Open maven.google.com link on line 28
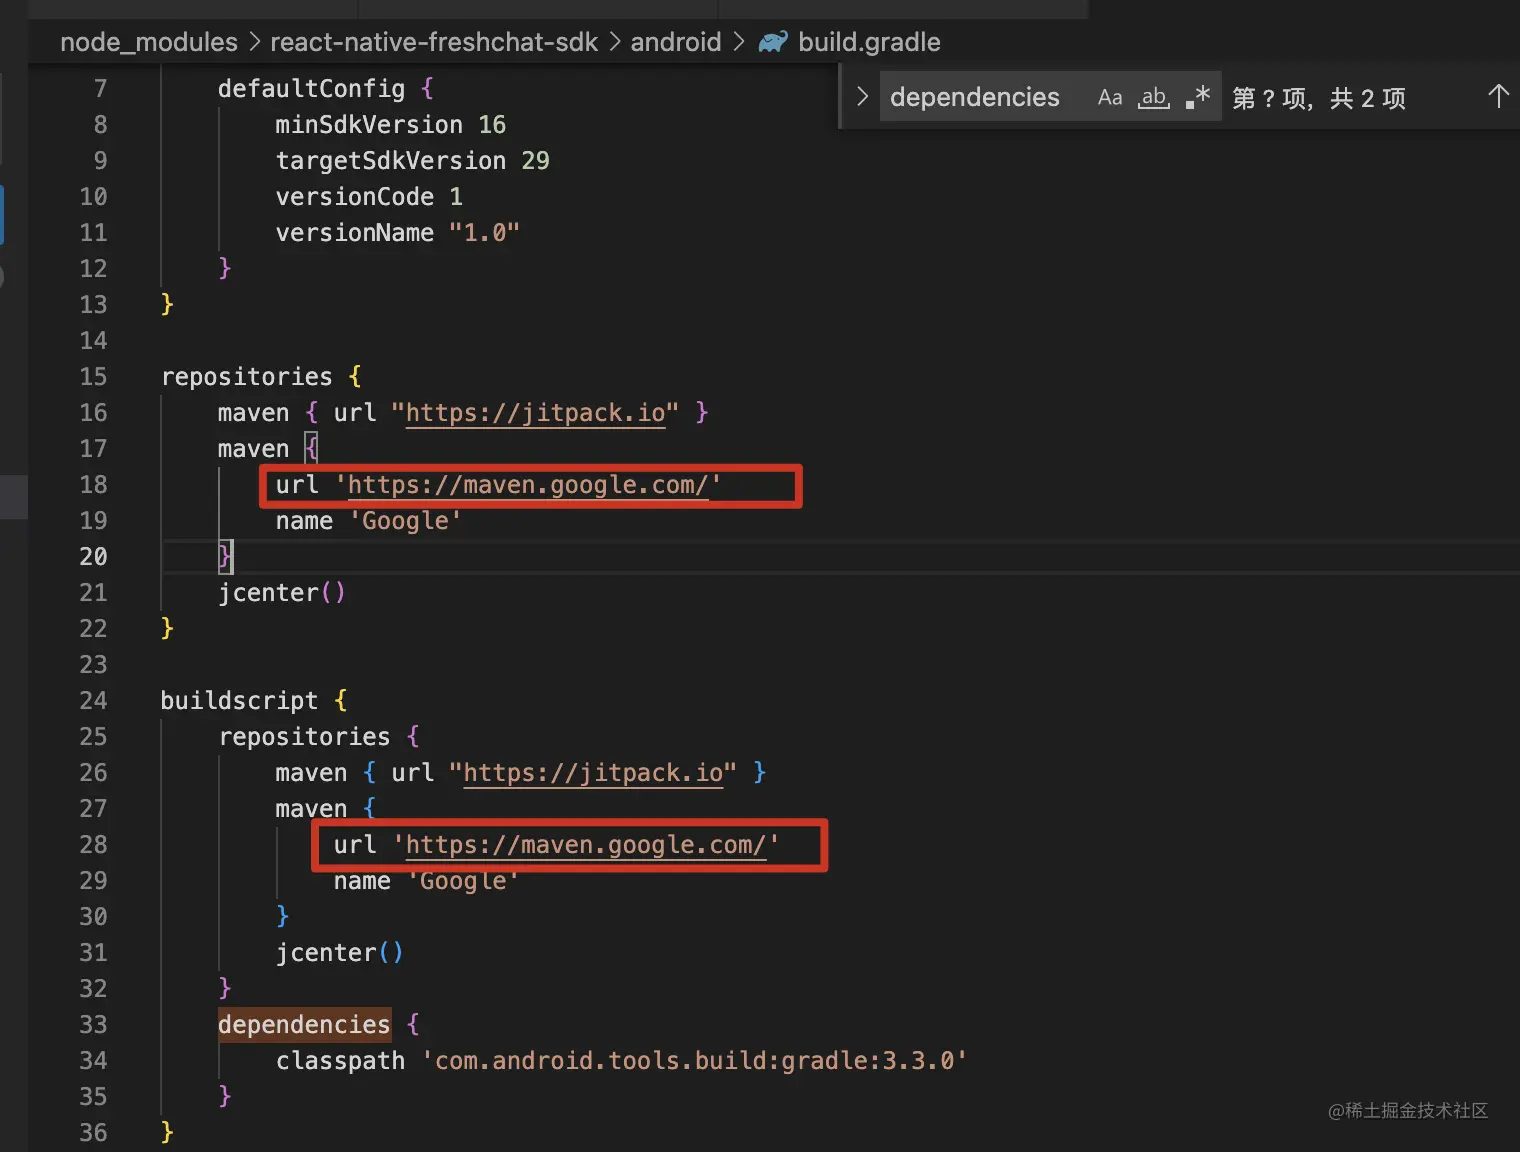 [586, 845]
